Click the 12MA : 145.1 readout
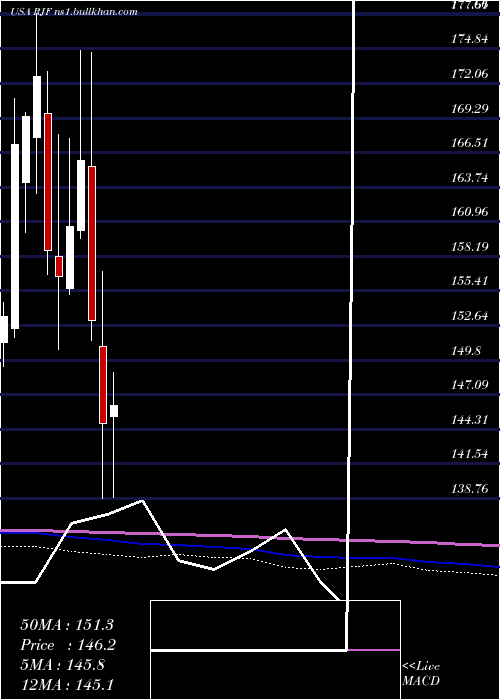Viewport: 500px width, 700px height. coord(69,684)
